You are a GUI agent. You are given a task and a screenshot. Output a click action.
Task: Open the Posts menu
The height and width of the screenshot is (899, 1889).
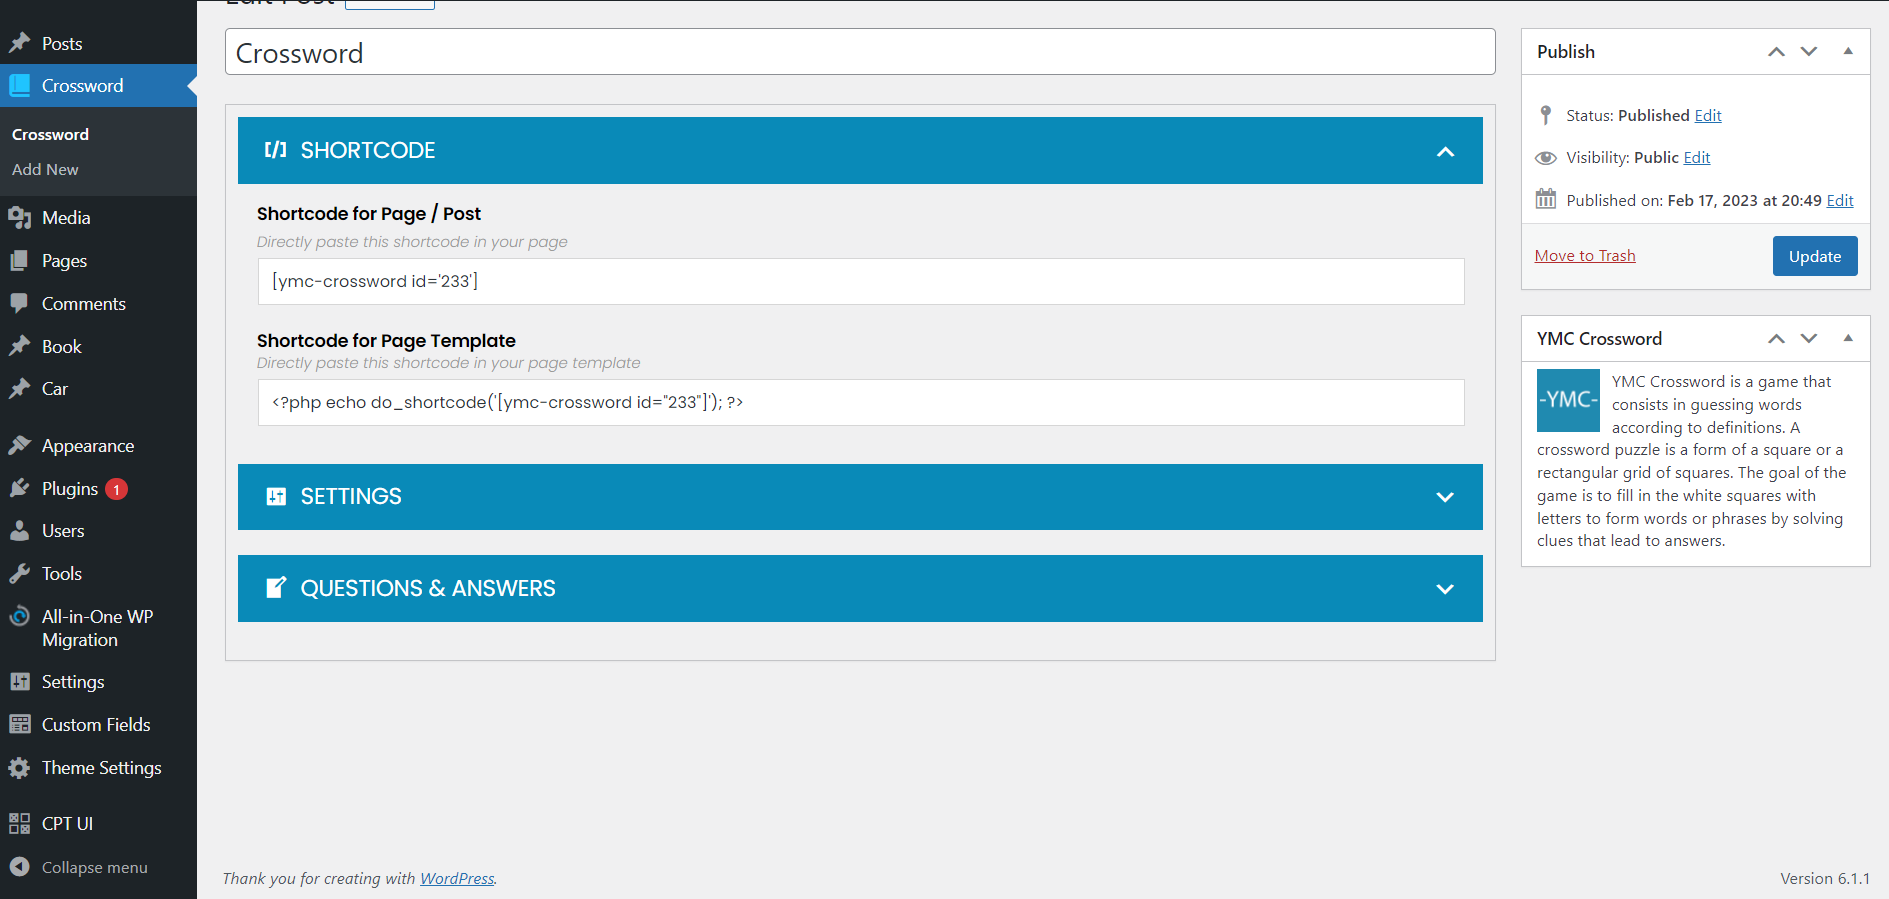98,43
